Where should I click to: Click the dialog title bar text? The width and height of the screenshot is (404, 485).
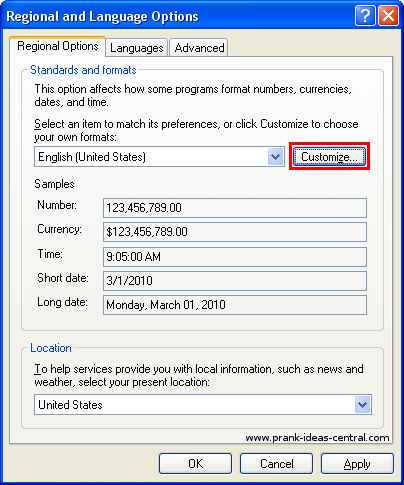point(102,16)
